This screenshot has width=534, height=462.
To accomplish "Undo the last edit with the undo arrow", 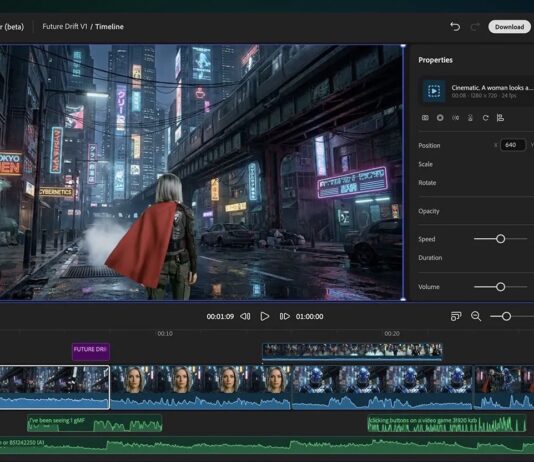I will coord(455,27).
